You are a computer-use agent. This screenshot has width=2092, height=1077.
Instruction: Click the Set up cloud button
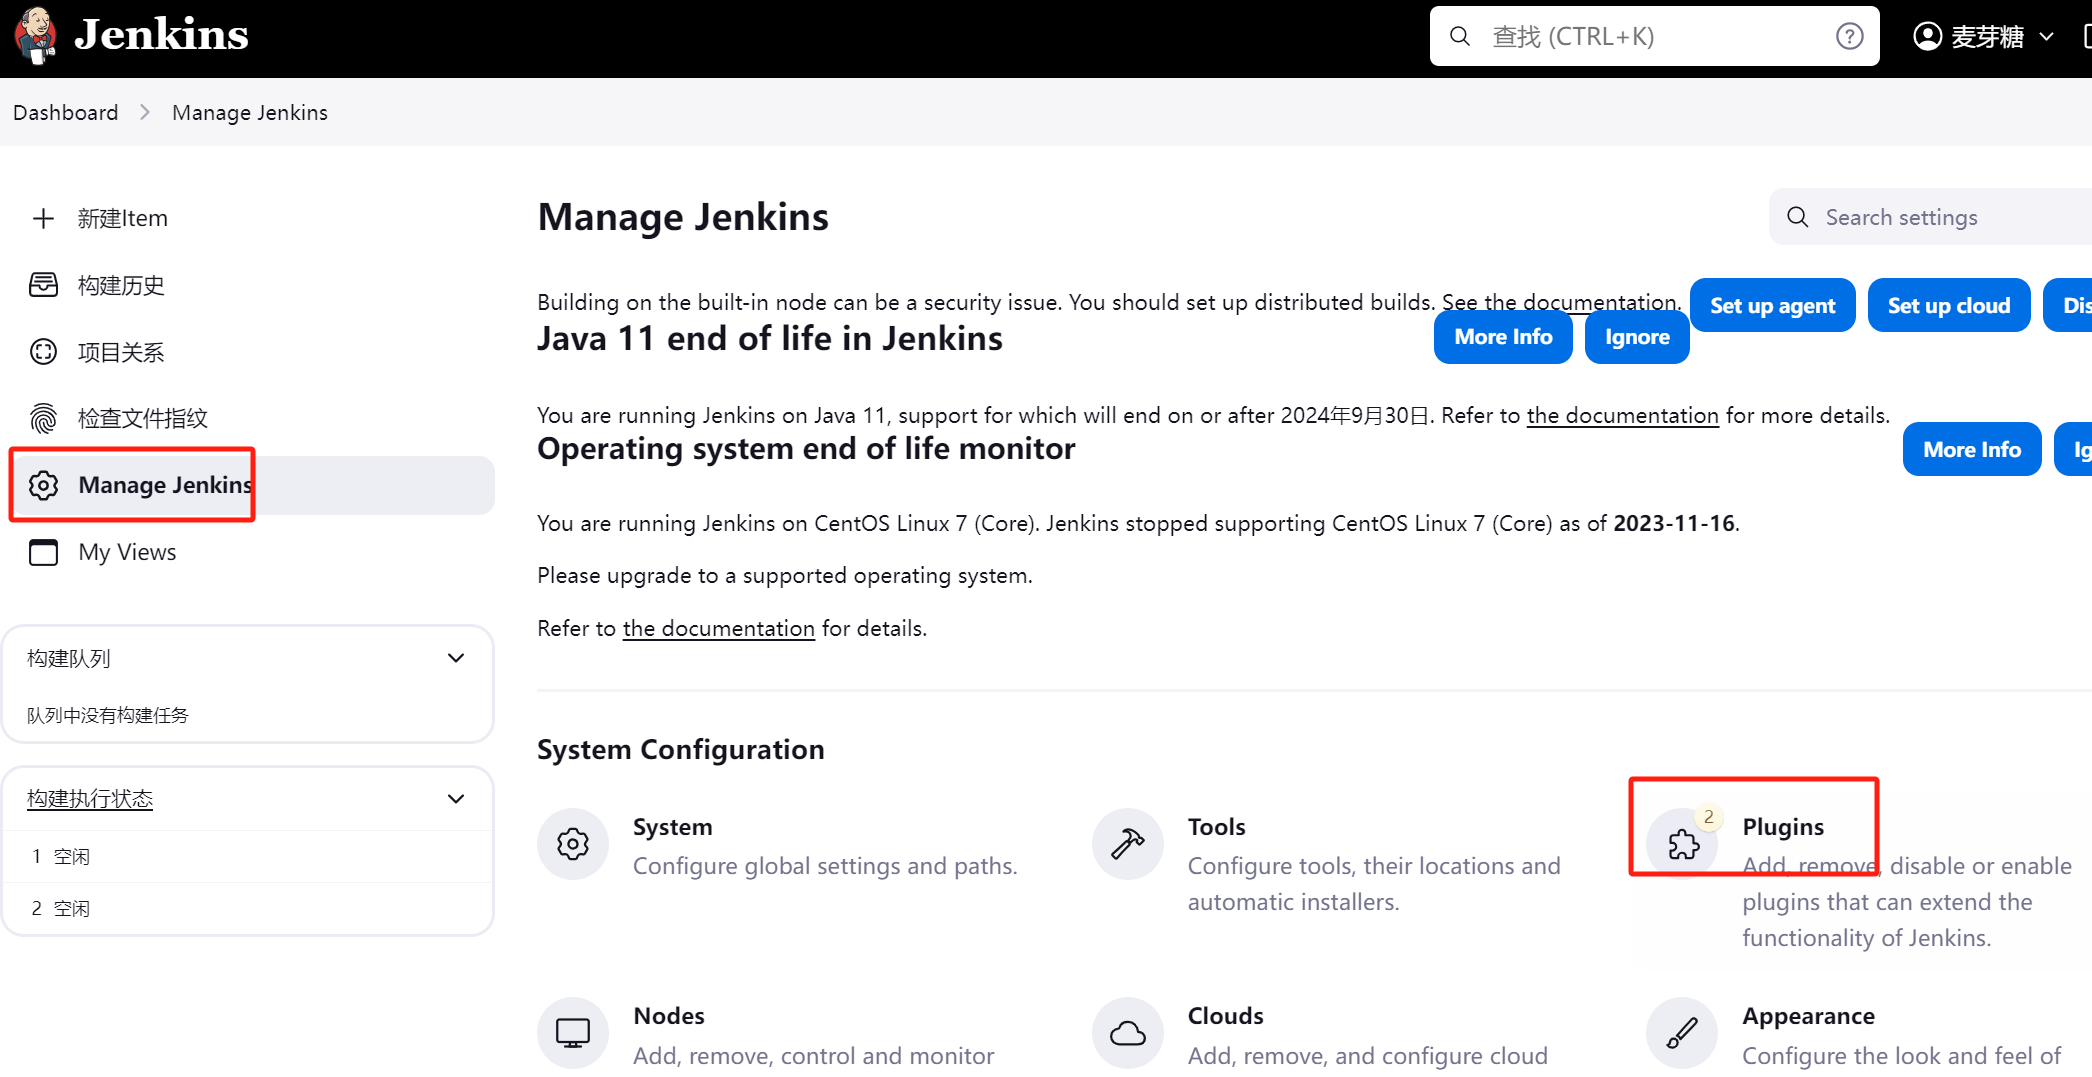[x=1948, y=305]
